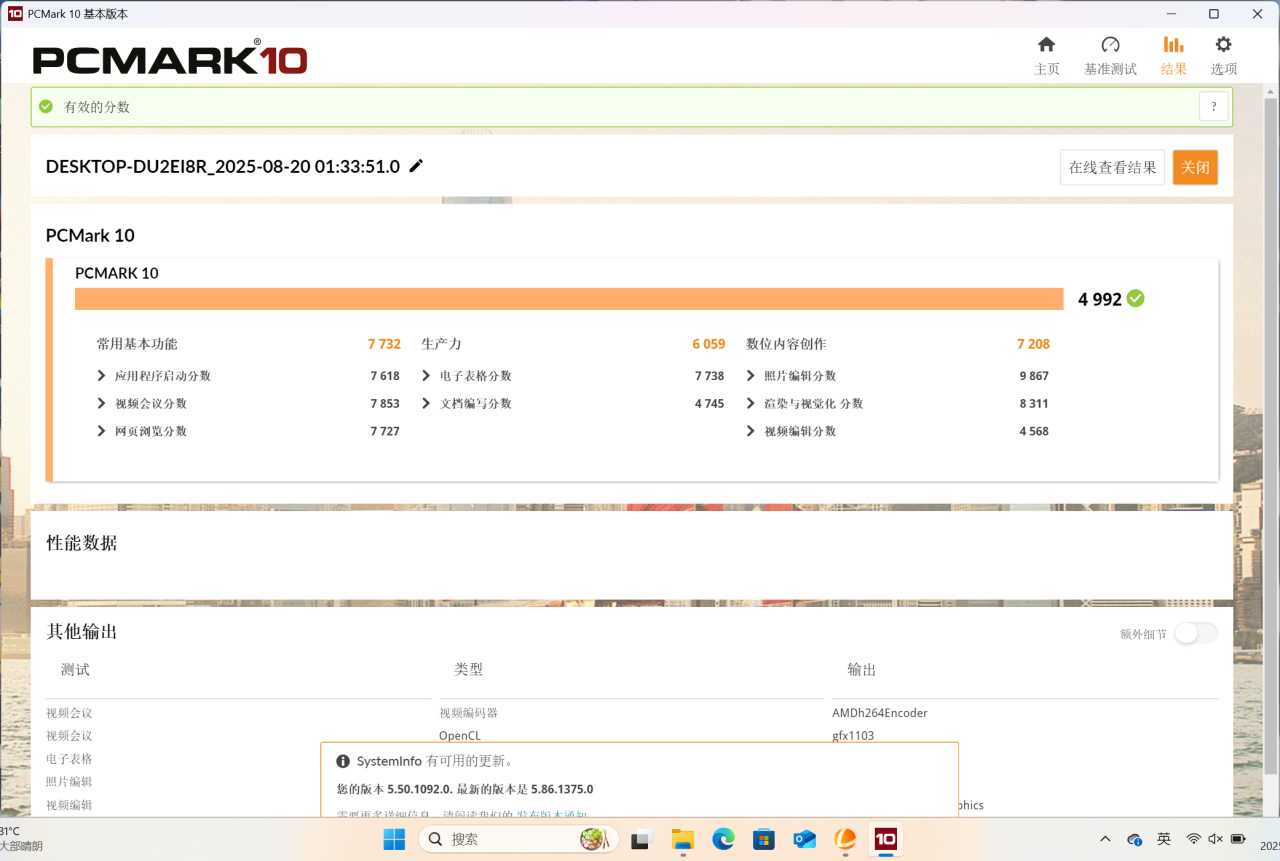The height and width of the screenshot is (861, 1280).
Task: Click the 其他输出 section heading
Action: pos(82,631)
